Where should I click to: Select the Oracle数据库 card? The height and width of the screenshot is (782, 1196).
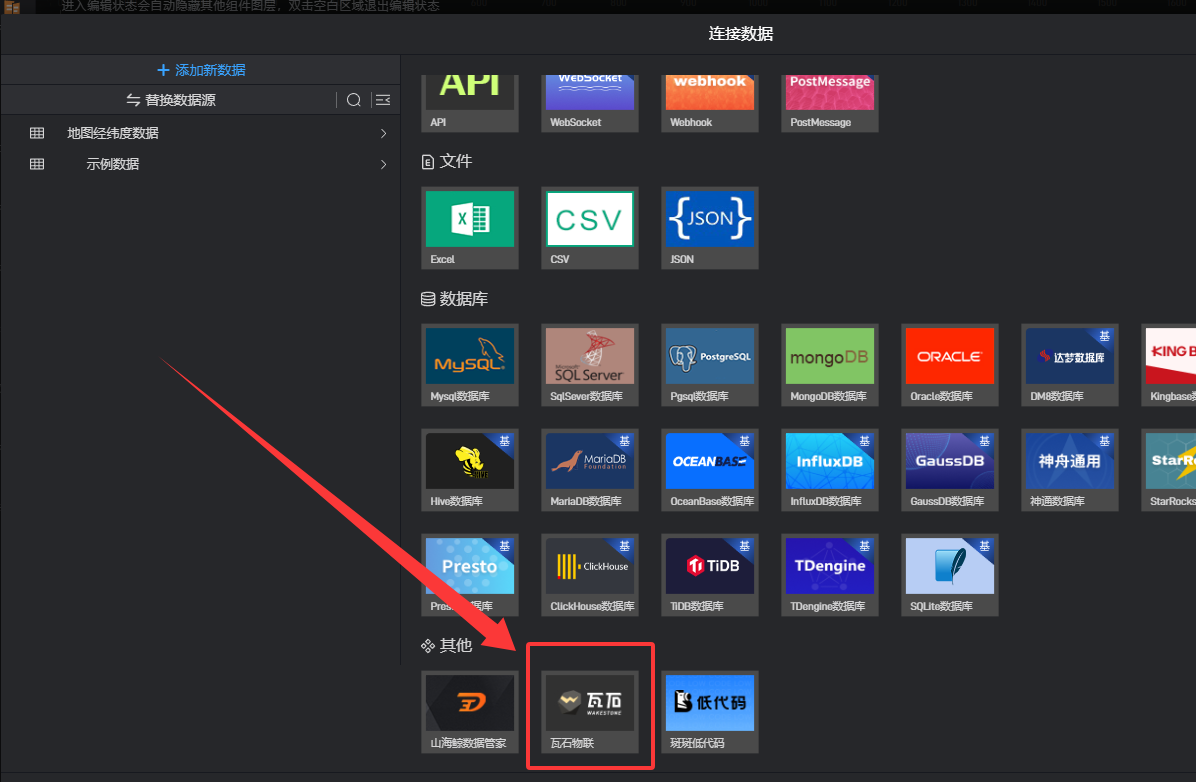(950, 365)
